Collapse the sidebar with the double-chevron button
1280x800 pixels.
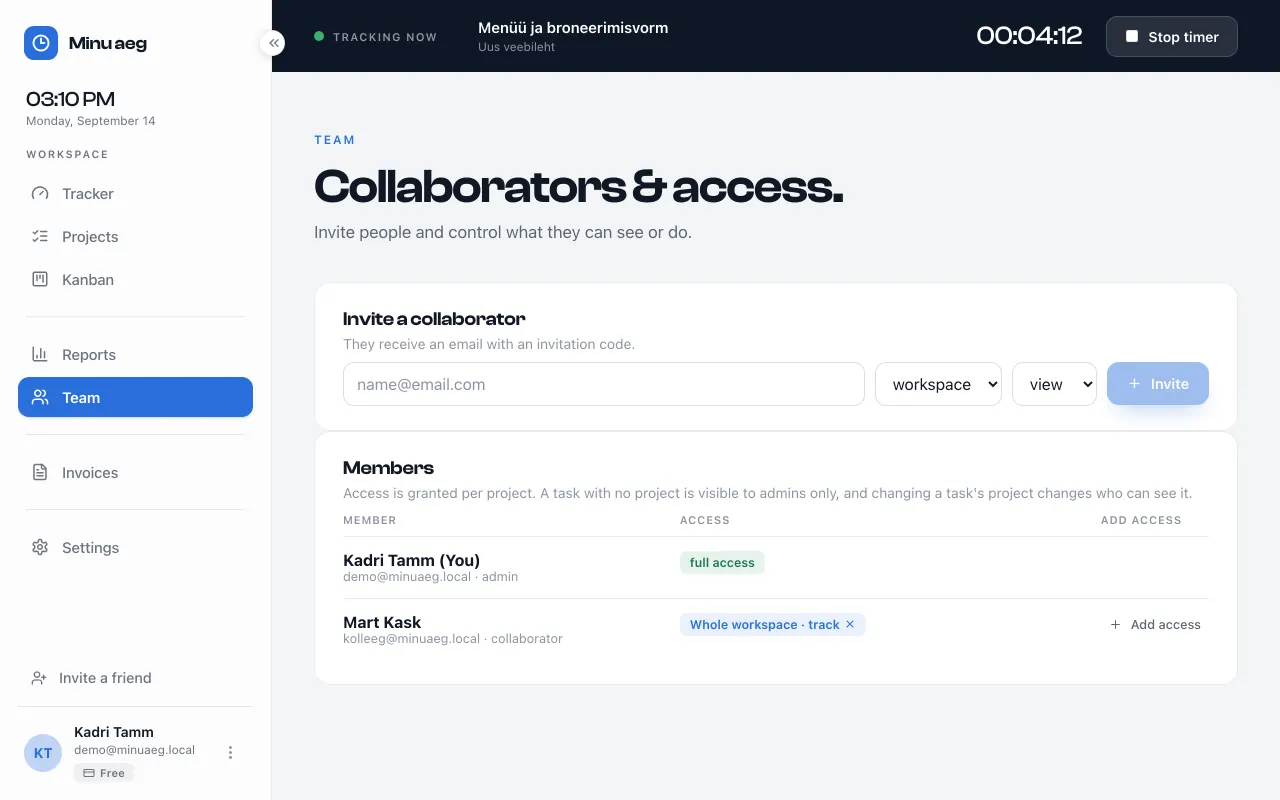[273, 43]
